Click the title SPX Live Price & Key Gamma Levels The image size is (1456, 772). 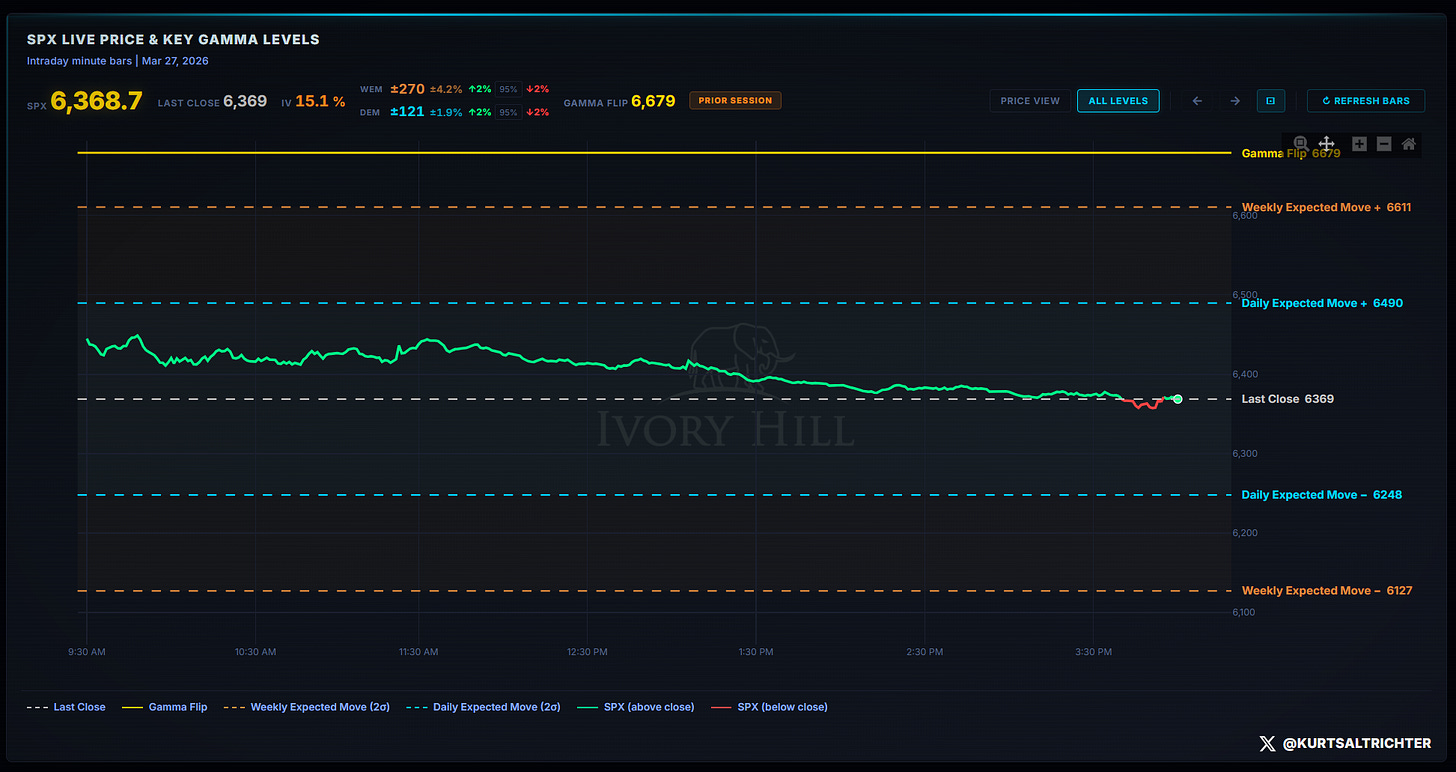pyautogui.click(x=173, y=40)
